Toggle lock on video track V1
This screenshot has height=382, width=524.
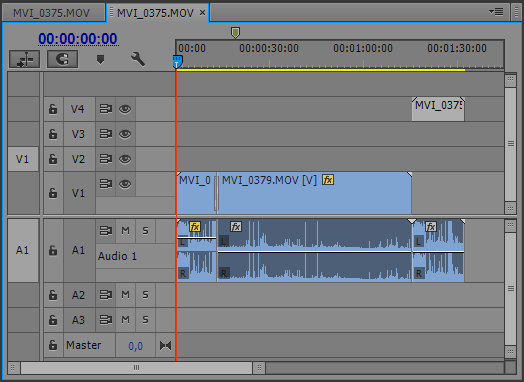pyautogui.click(x=53, y=193)
